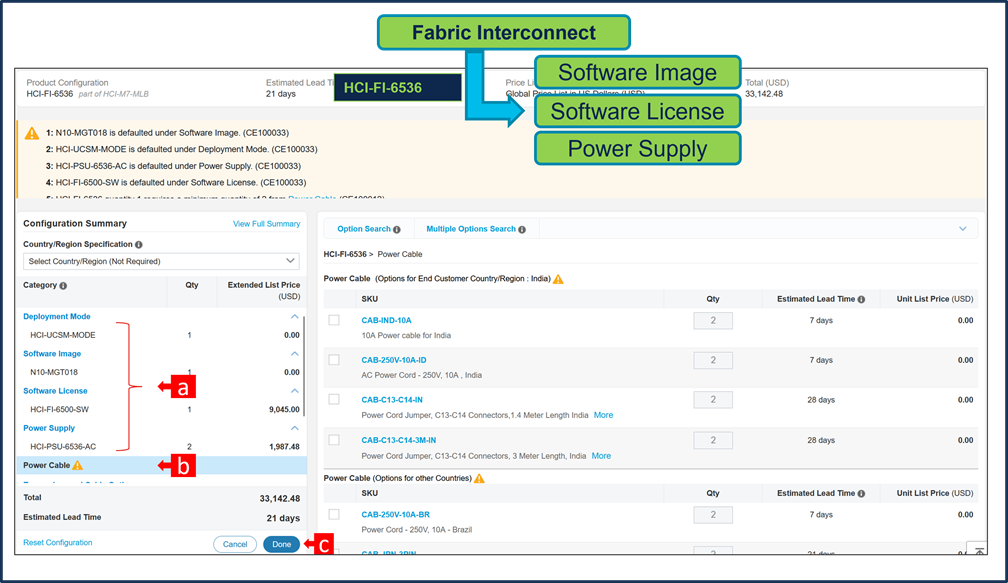Viewport: 1008px width, 583px height.
Task: Click More link for 3 Meter jumper
Action: (601, 456)
